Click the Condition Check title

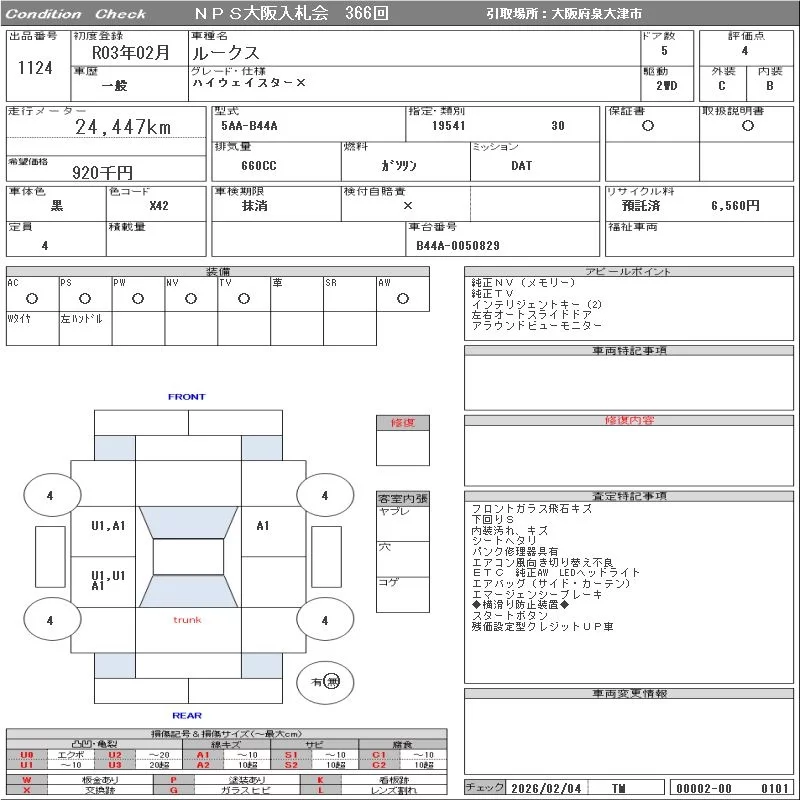[x=76, y=14]
